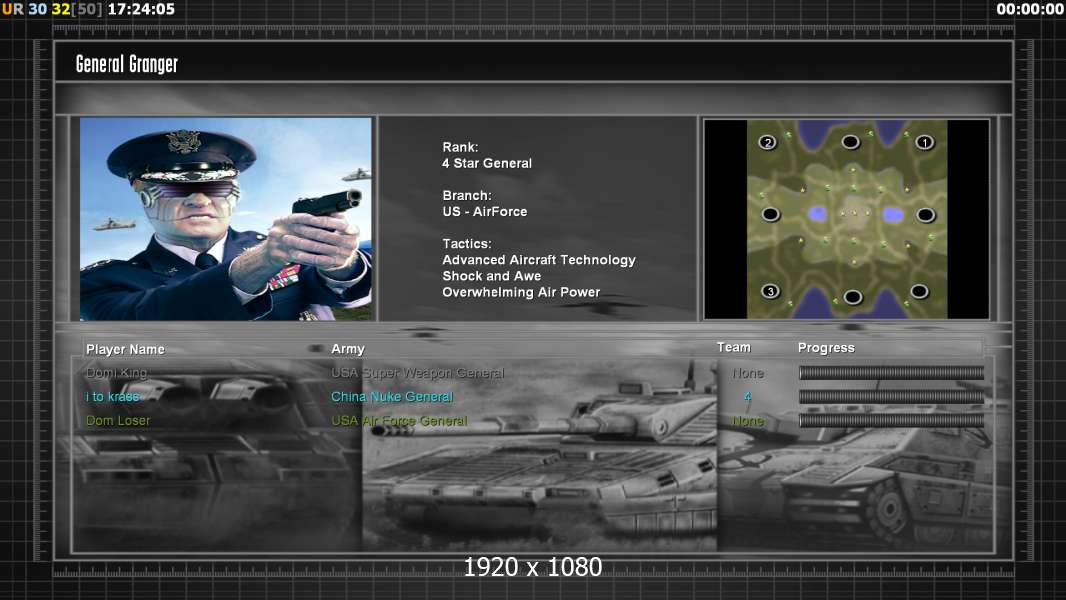
Task: Click the 'Rank:' label
Action: pyautogui.click(x=460, y=147)
